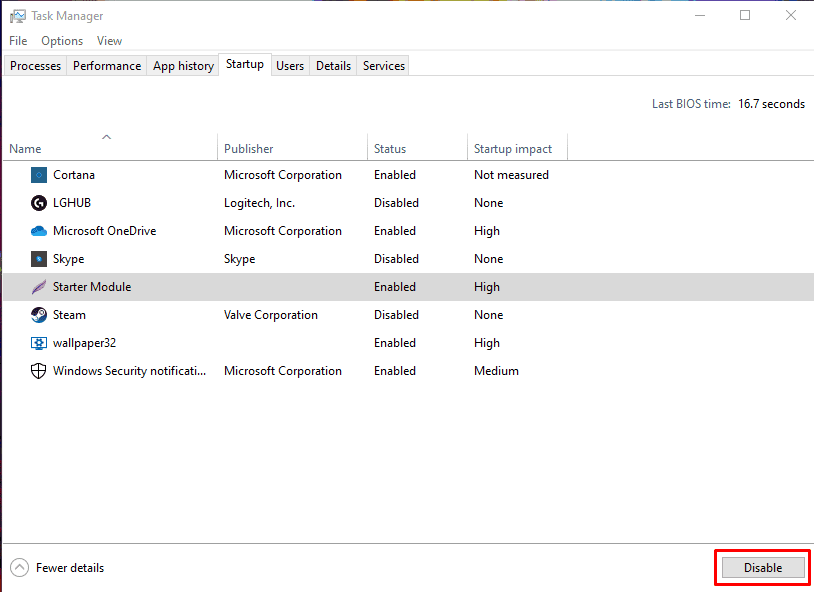814x592 pixels.
Task: Maximize the Task Manager window
Action: tap(745, 16)
